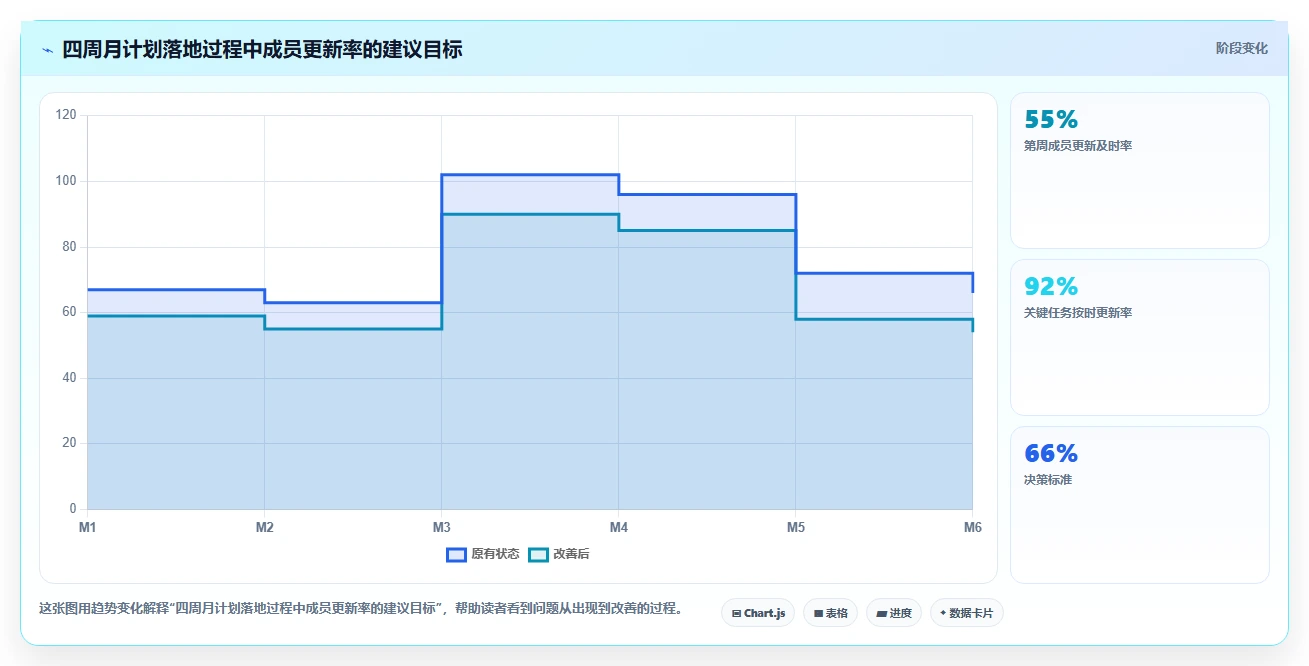Click the M5 axis label

click(795, 527)
